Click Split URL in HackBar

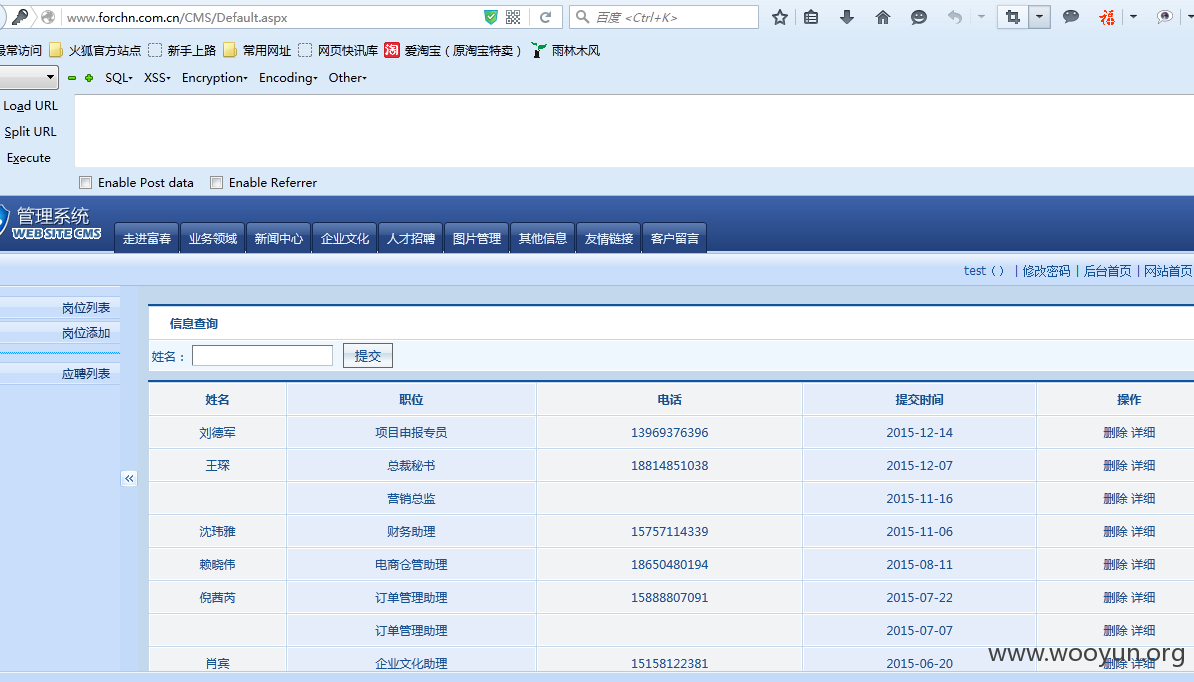[30, 132]
